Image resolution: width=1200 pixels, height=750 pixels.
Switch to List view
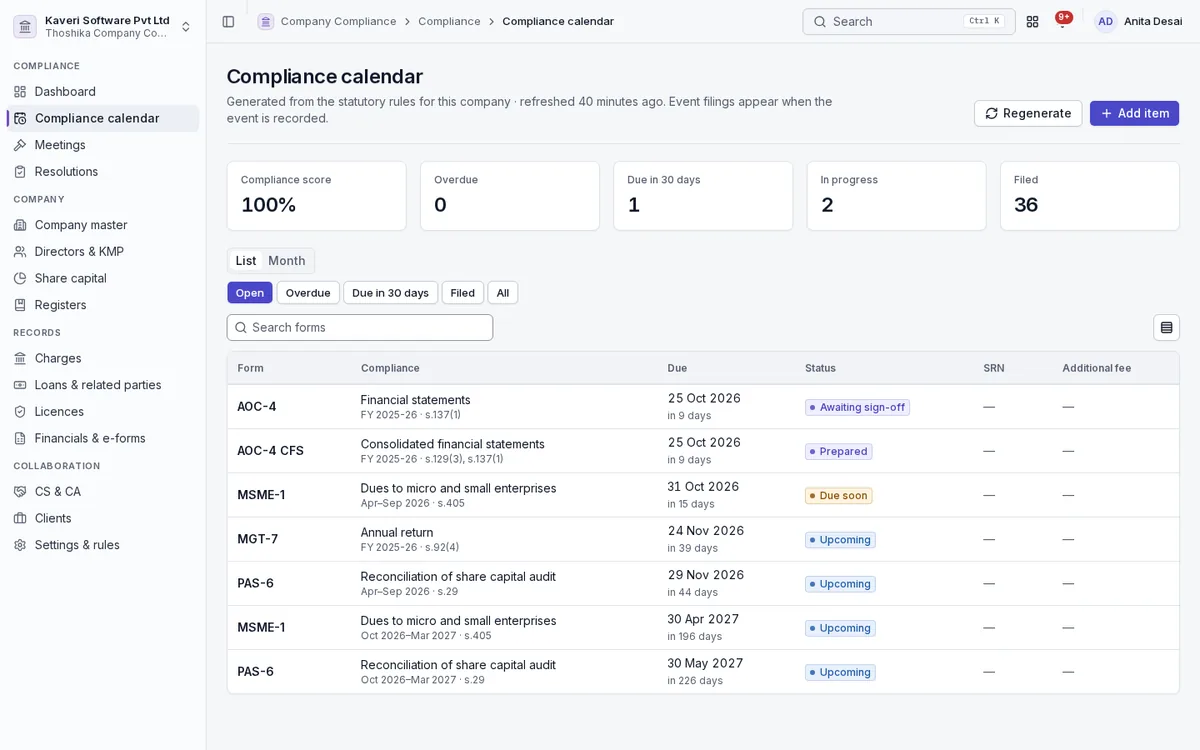click(x=246, y=261)
